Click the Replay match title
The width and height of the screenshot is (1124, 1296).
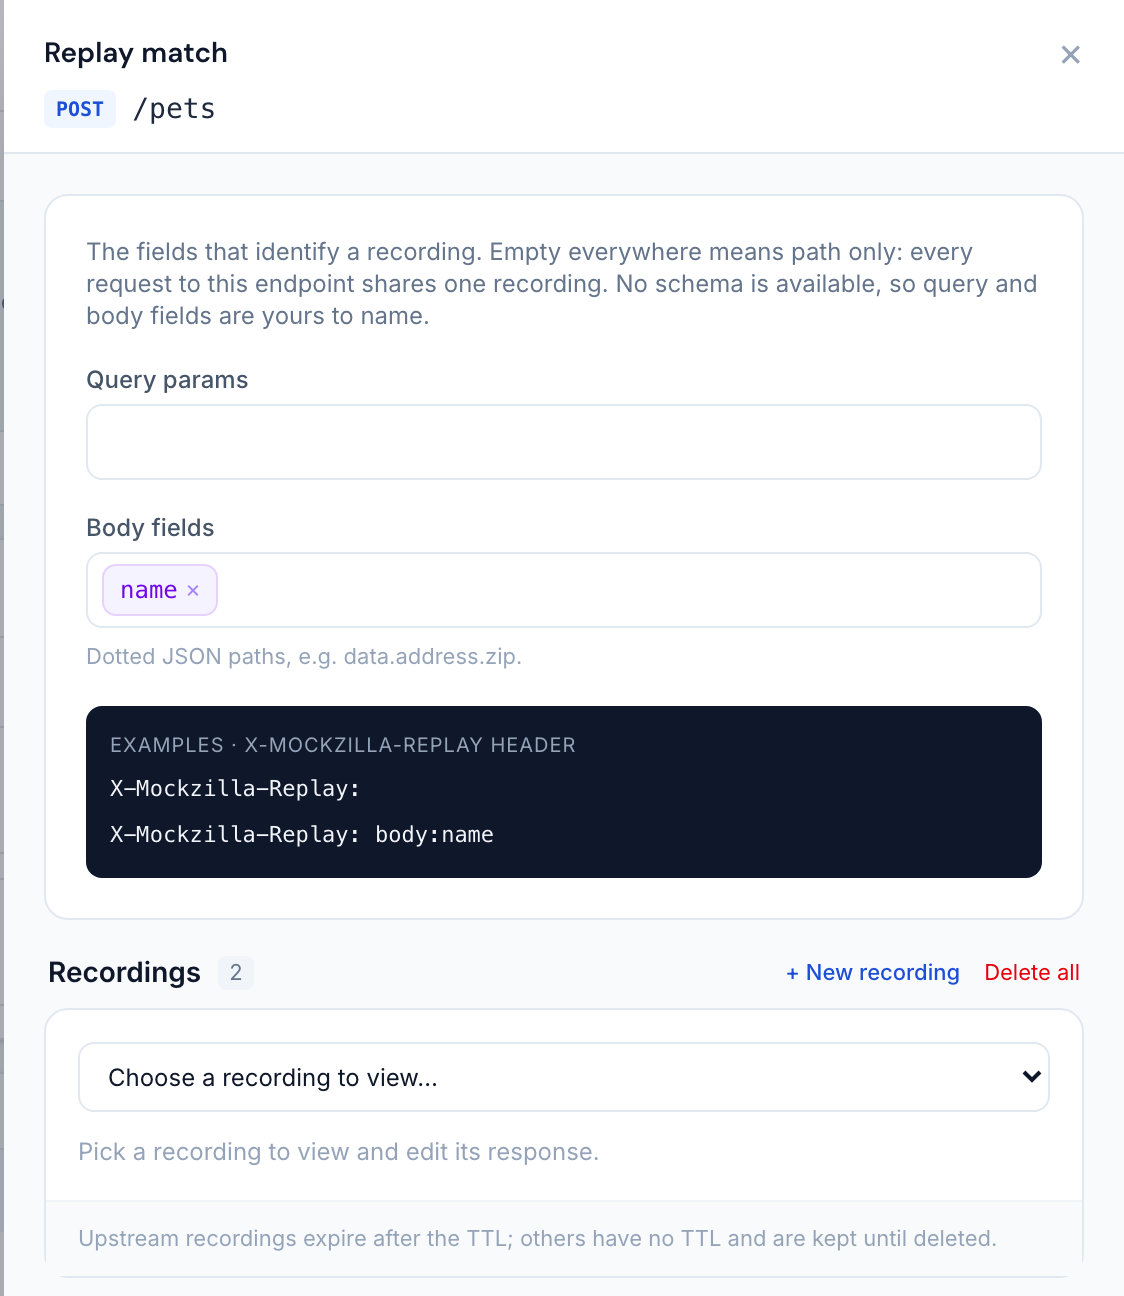pos(136,53)
